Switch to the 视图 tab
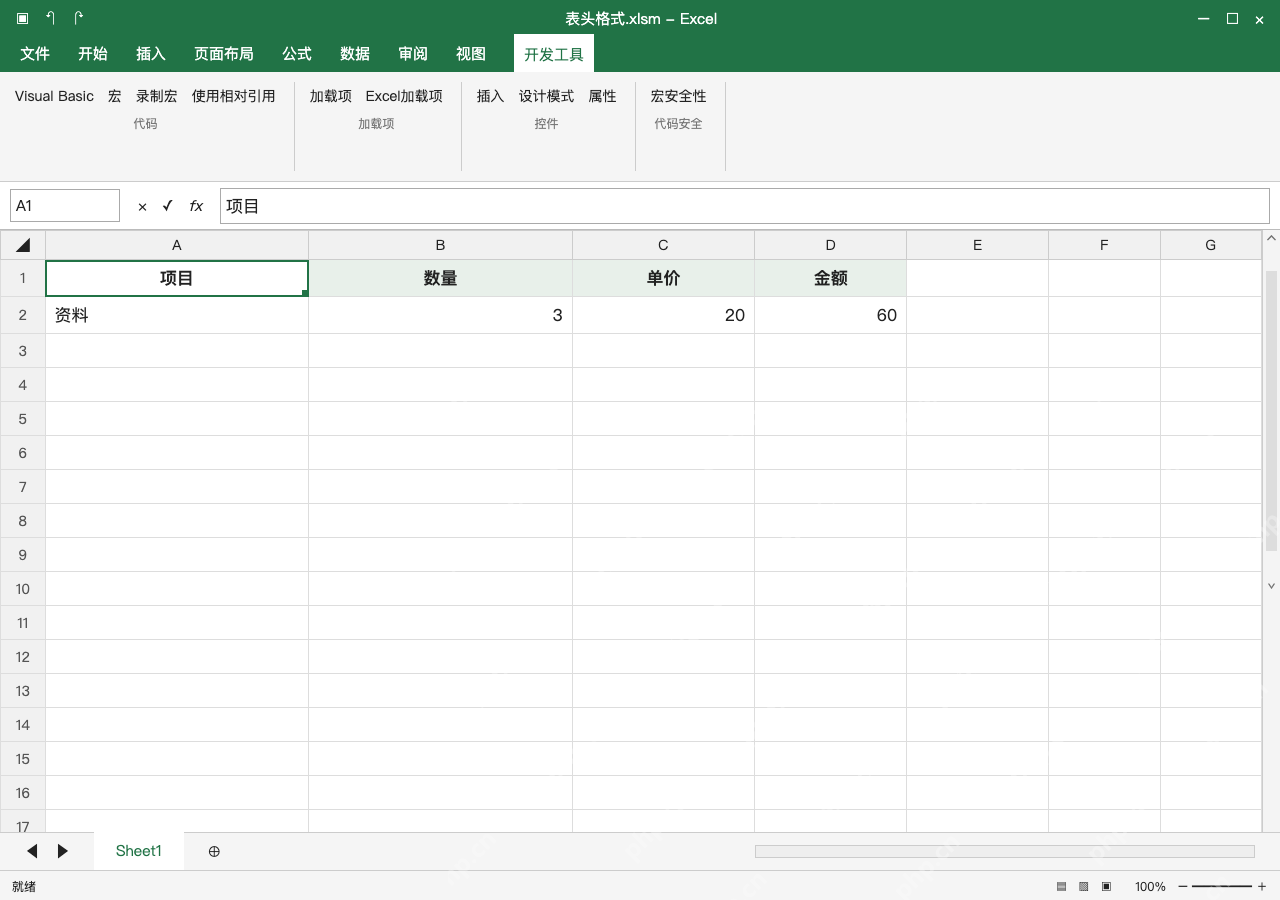 [471, 54]
